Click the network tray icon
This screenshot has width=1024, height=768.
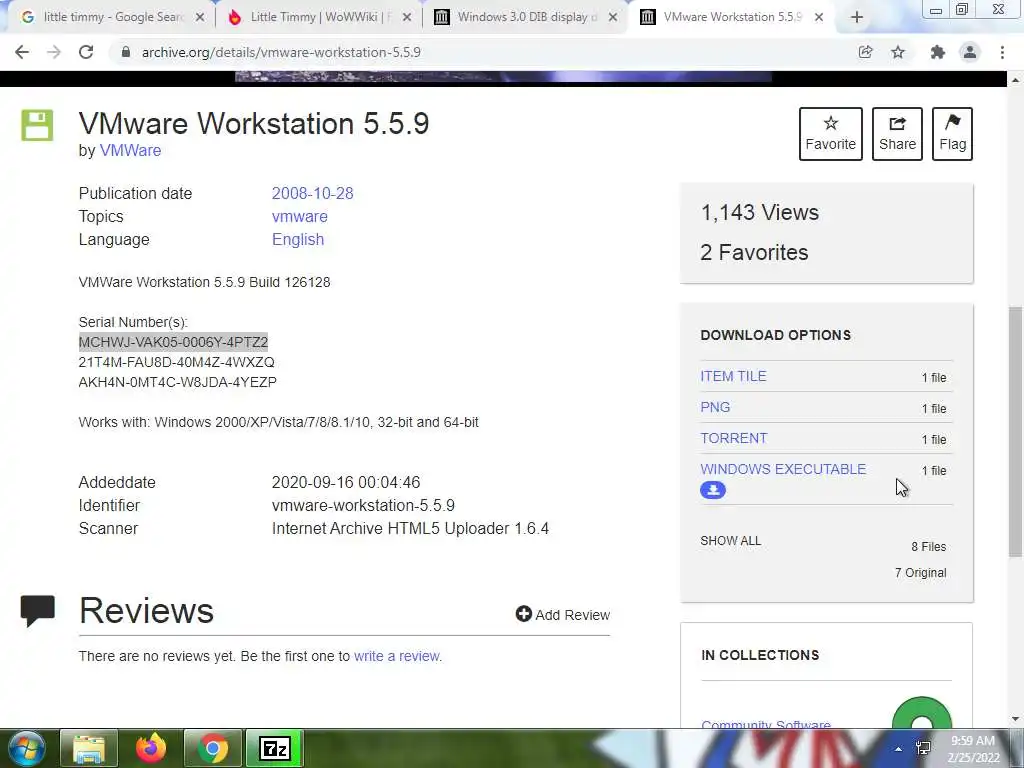923,748
